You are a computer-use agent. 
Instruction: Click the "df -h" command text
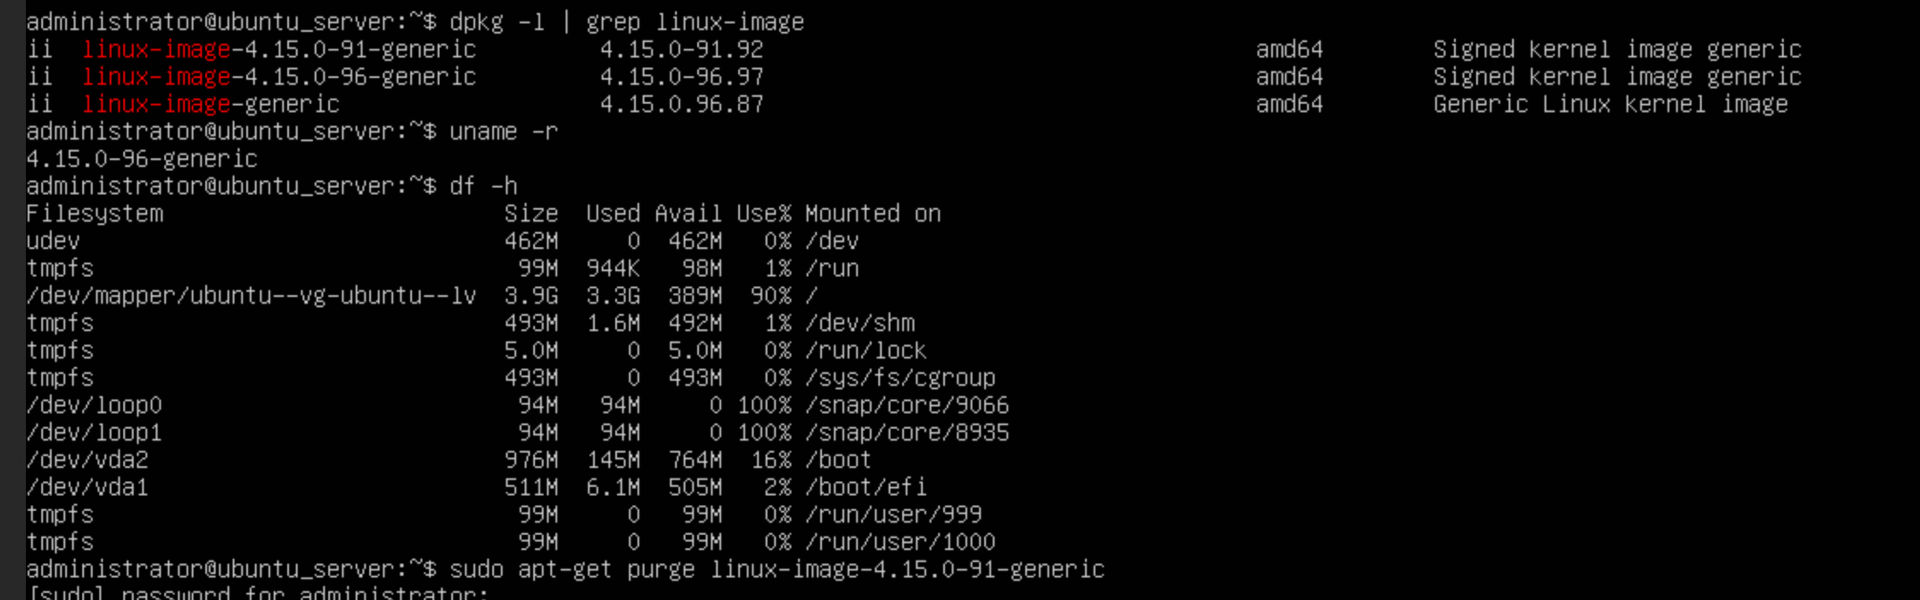pyautogui.click(x=483, y=186)
